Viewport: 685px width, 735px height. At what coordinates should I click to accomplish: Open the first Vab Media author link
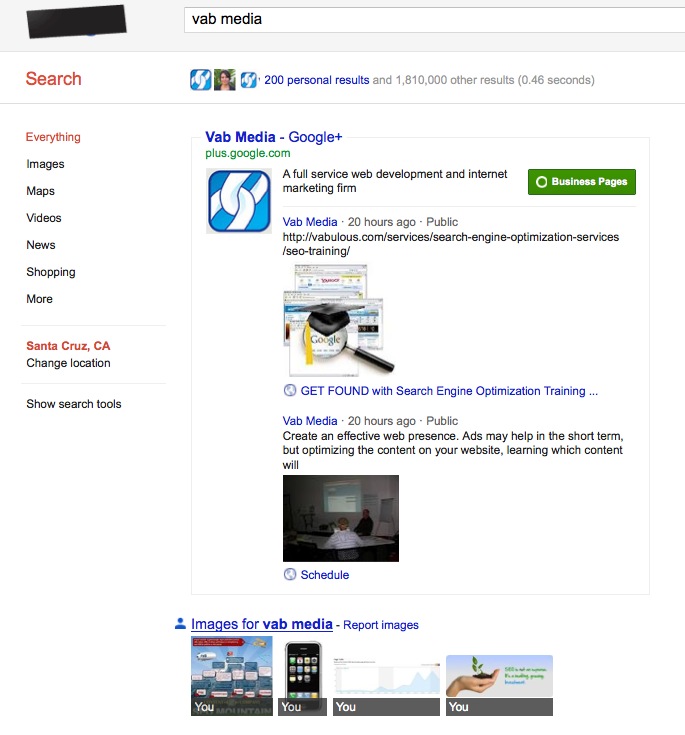tap(310, 222)
